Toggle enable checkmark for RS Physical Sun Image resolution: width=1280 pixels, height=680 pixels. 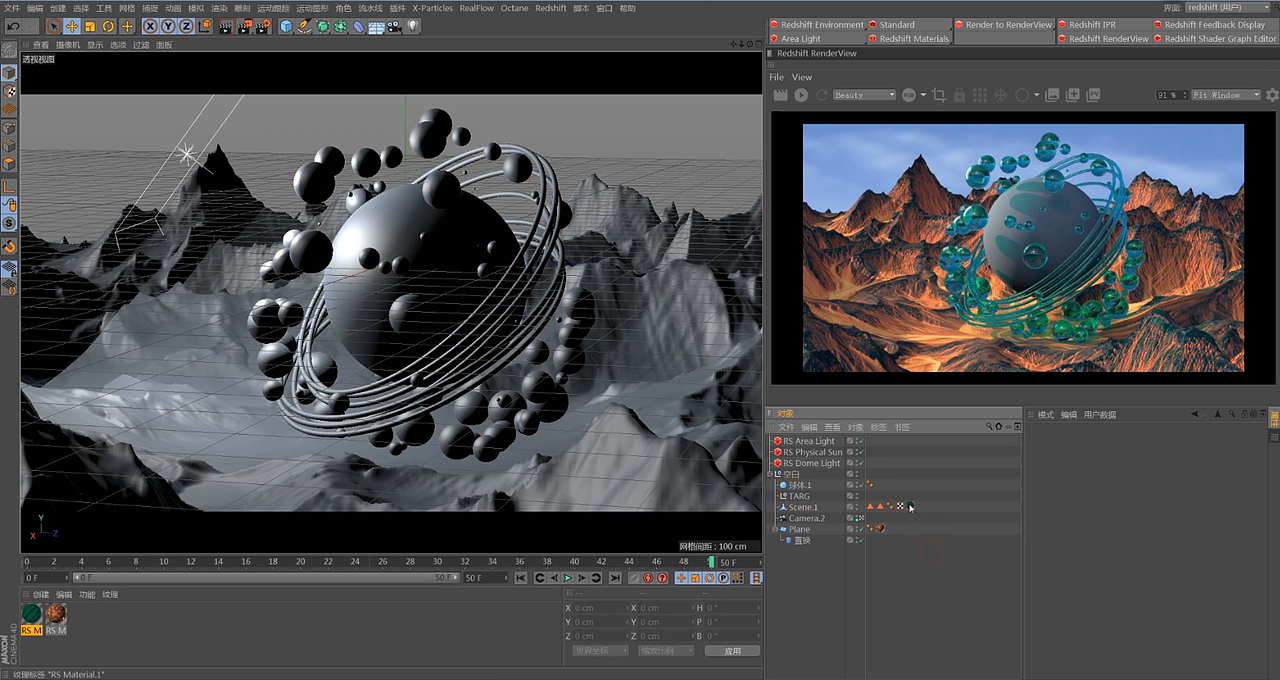tap(859, 452)
